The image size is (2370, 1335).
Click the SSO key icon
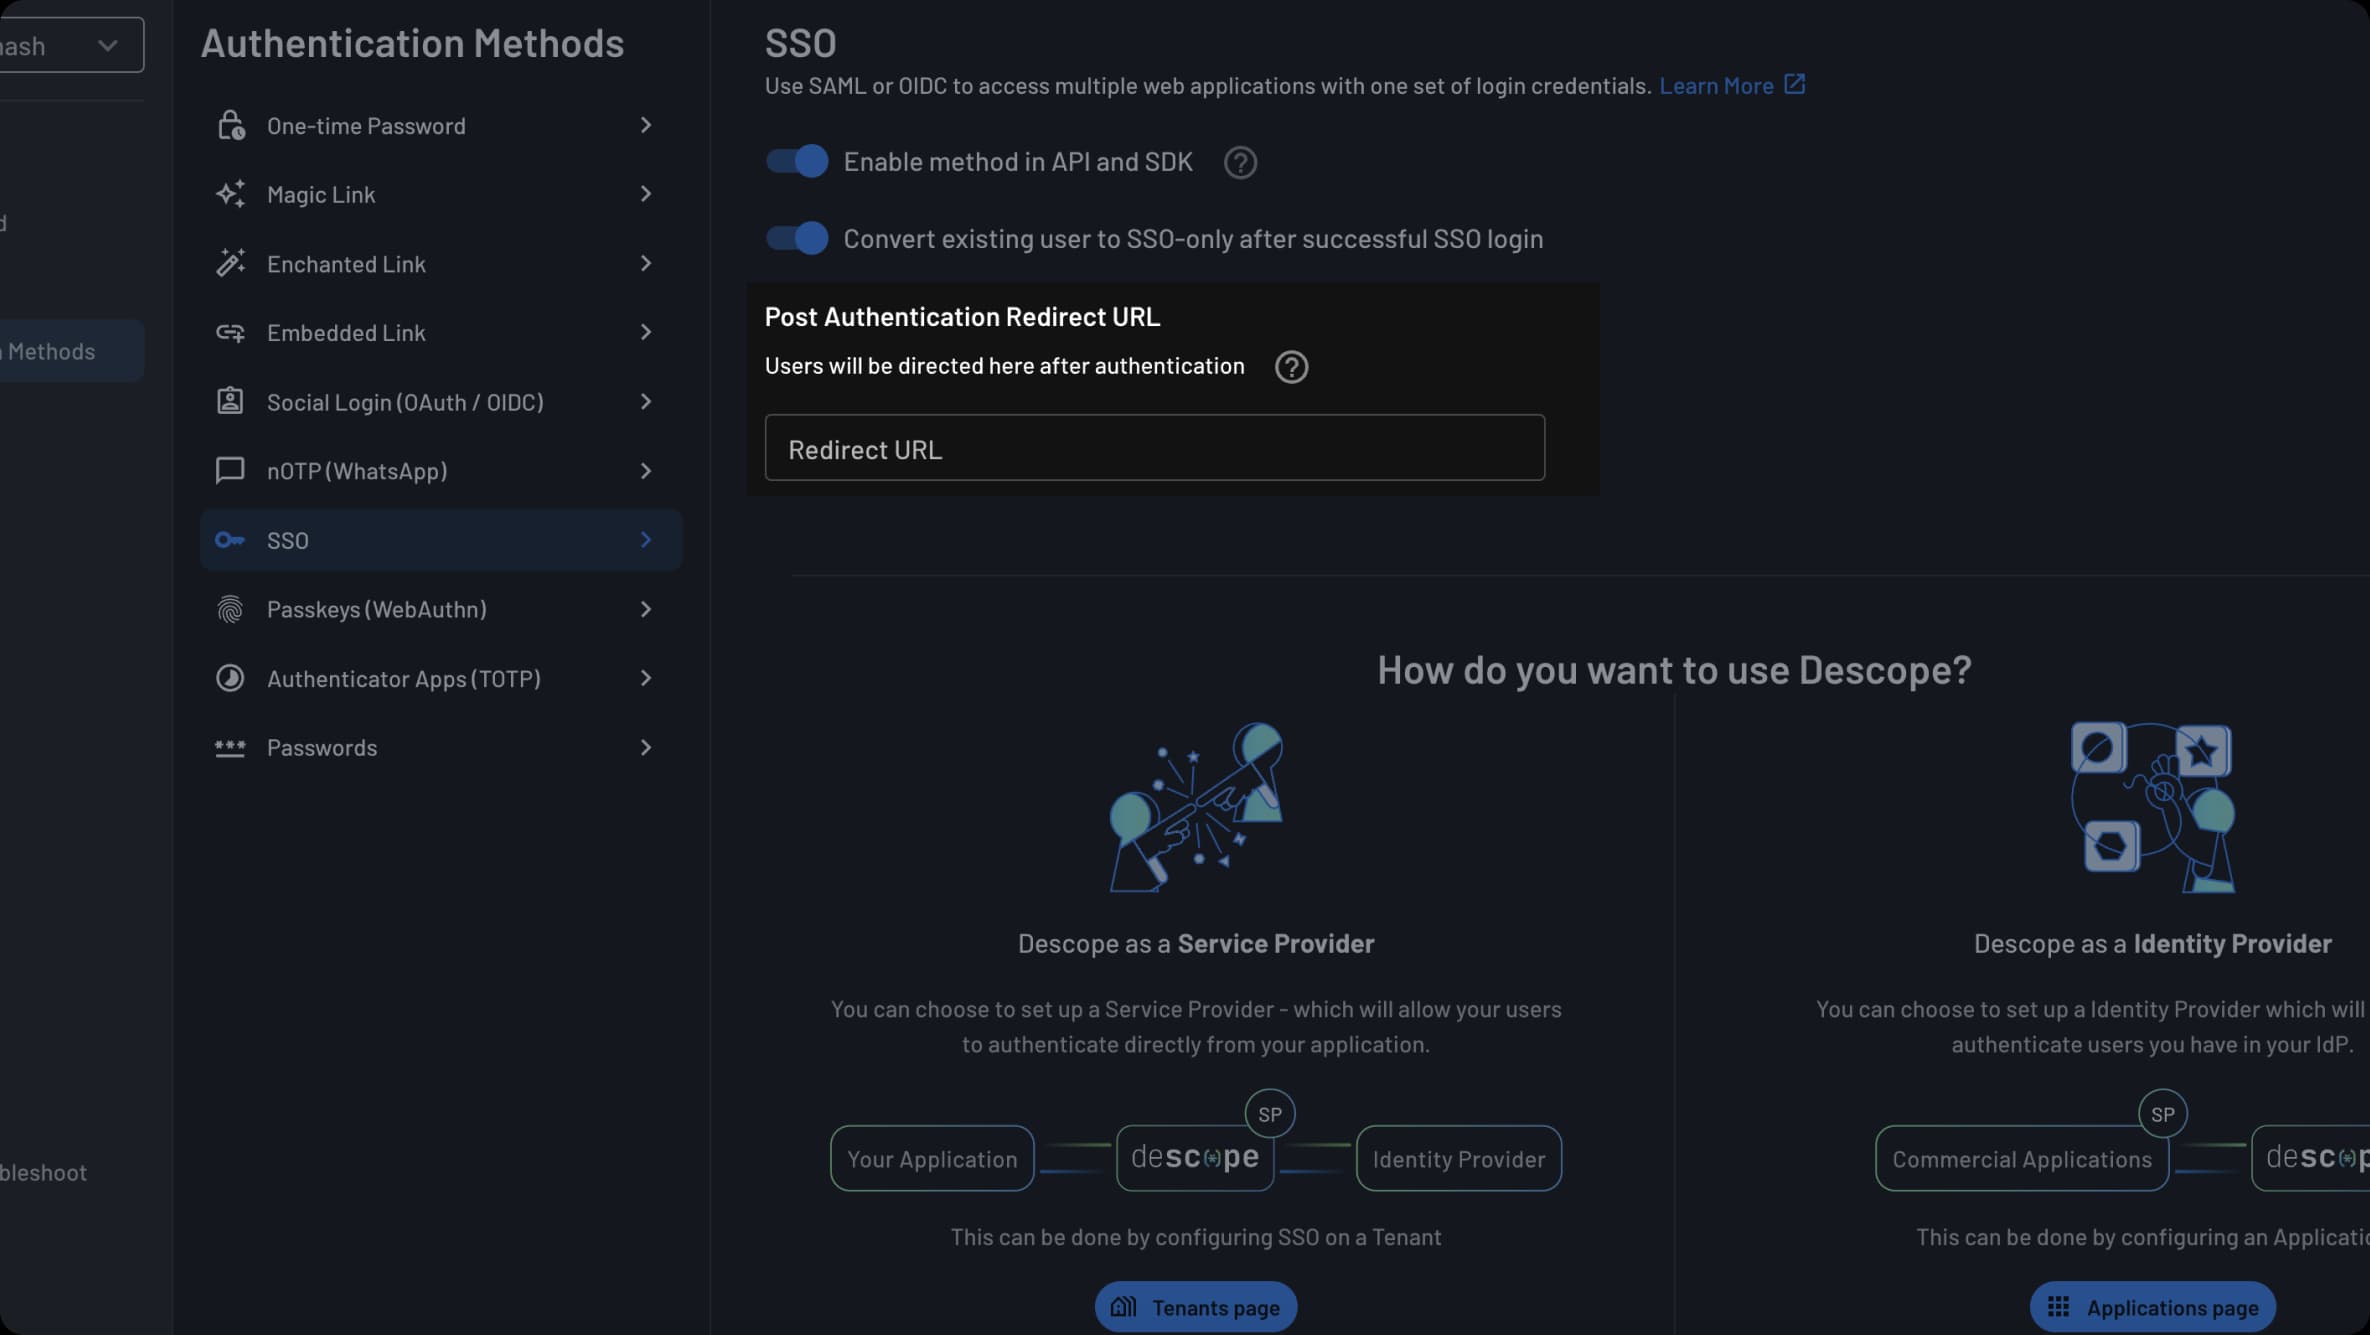[x=230, y=540]
